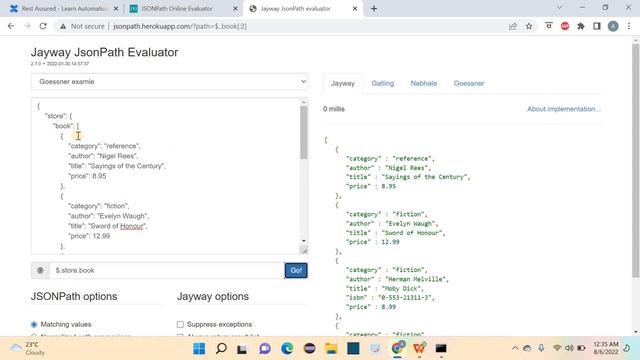The height and width of the screenshot is (360, 640).
Task: Open the Goessner example dropdown
Action: (169, 82)
